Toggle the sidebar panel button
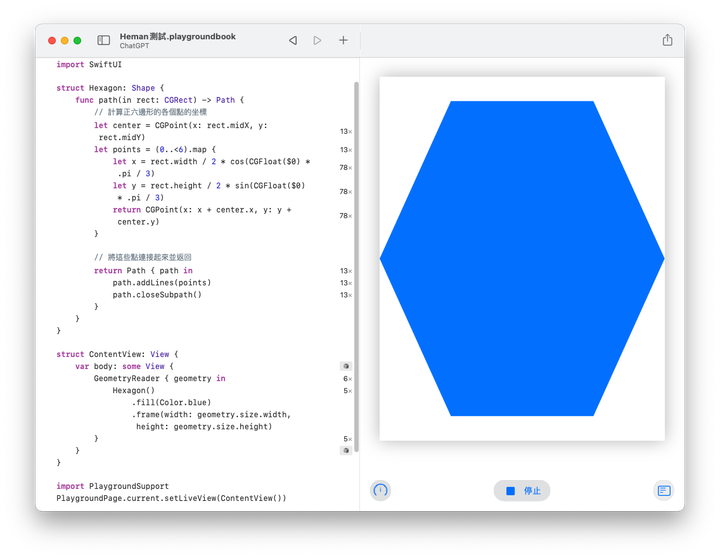720x558 pixels. click(103, 40)
